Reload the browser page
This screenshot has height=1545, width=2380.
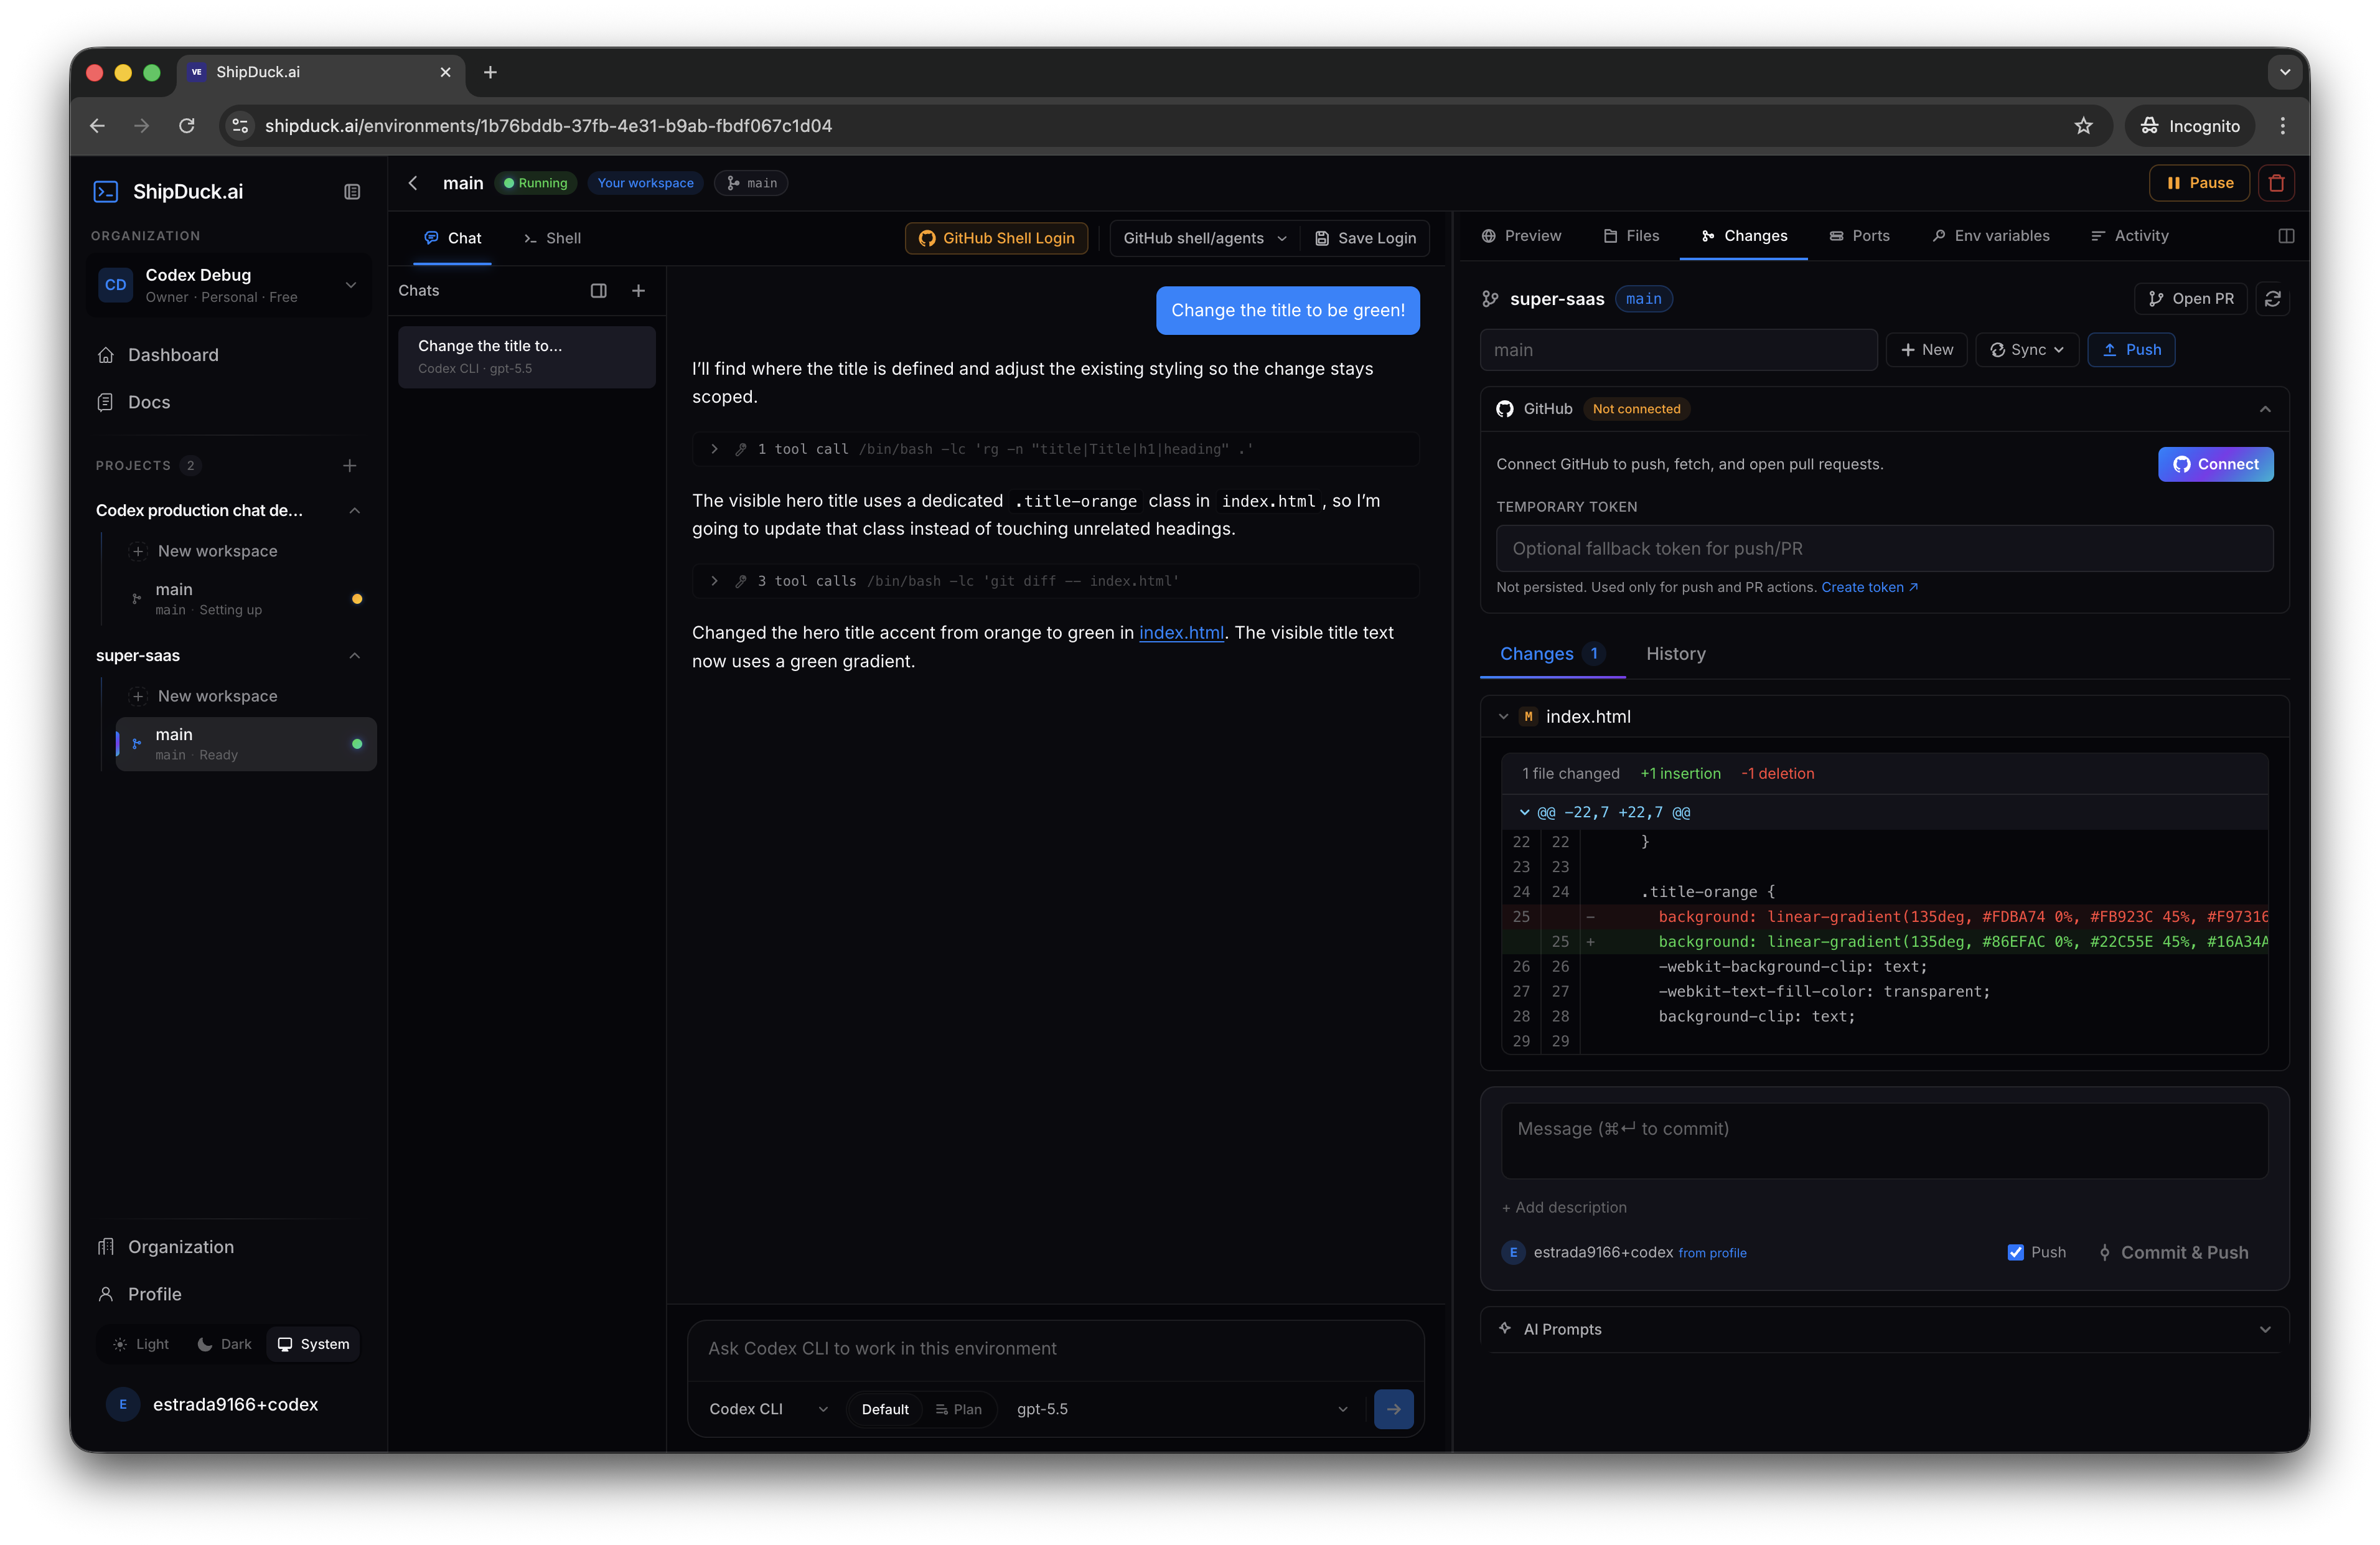tap(186, 126)
